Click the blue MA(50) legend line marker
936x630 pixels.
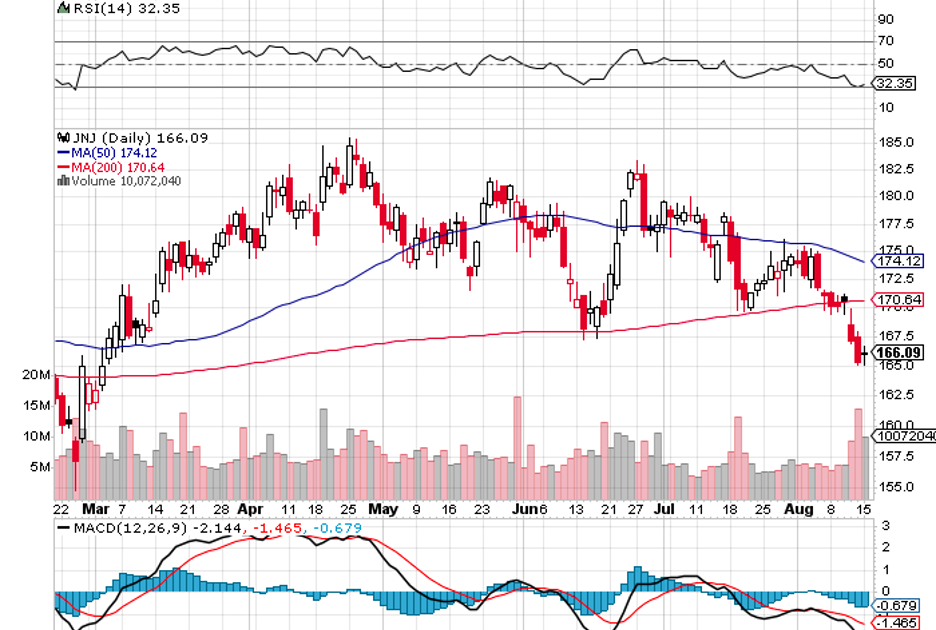(62, 152)
